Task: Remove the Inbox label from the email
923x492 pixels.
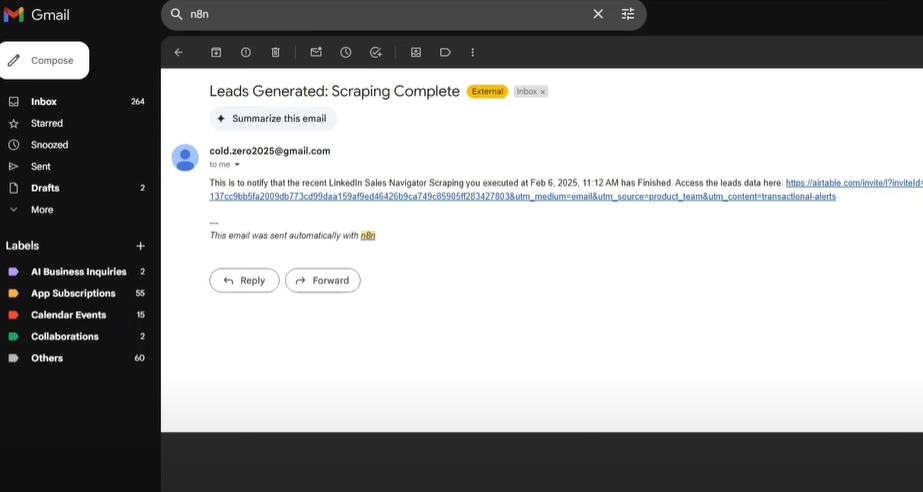Action: click(x=543, y=92)
